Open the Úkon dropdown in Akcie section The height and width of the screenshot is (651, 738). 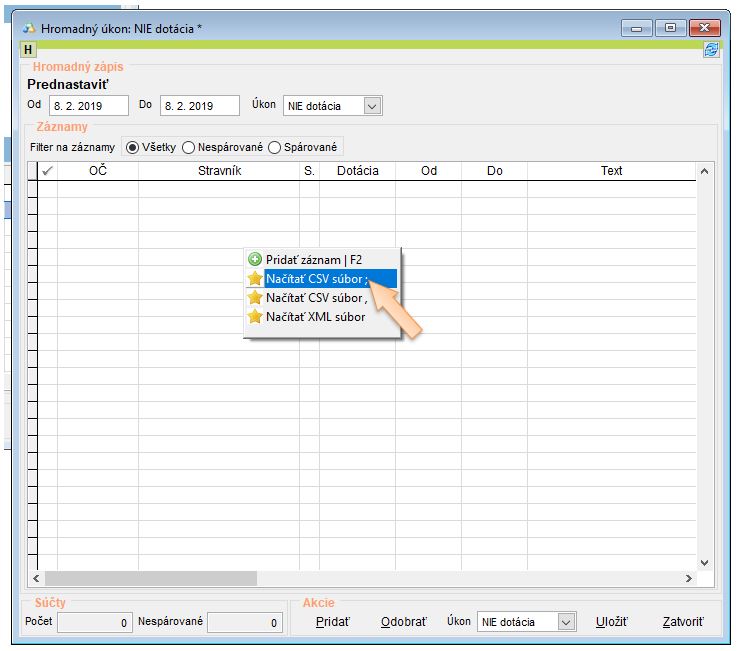click(x=566, y=622)
